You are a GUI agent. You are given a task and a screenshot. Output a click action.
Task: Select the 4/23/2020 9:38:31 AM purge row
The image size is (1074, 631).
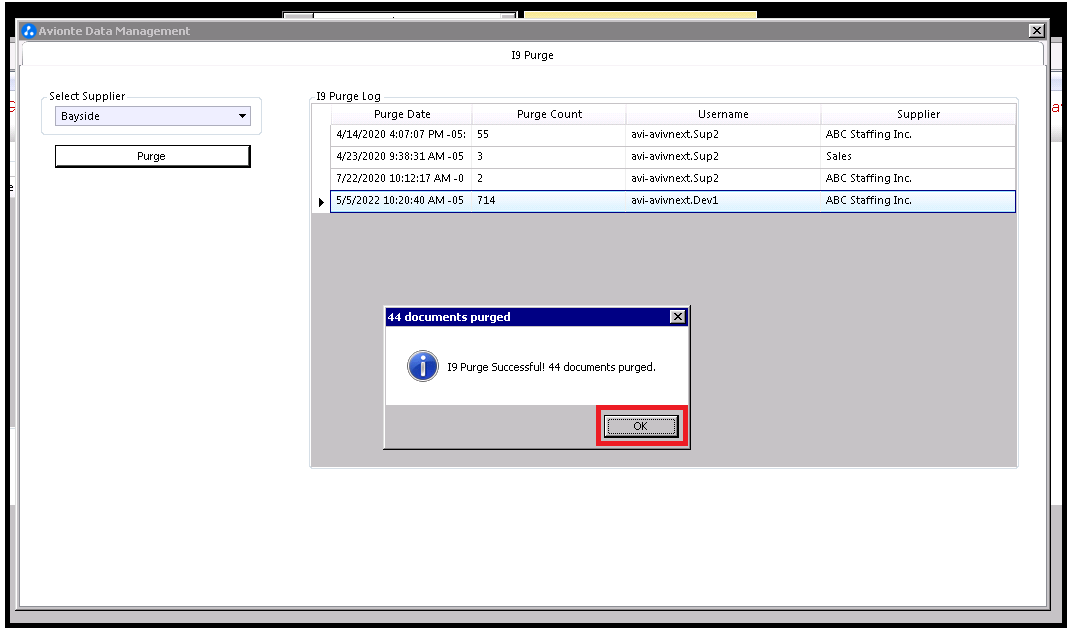point(673,157)
